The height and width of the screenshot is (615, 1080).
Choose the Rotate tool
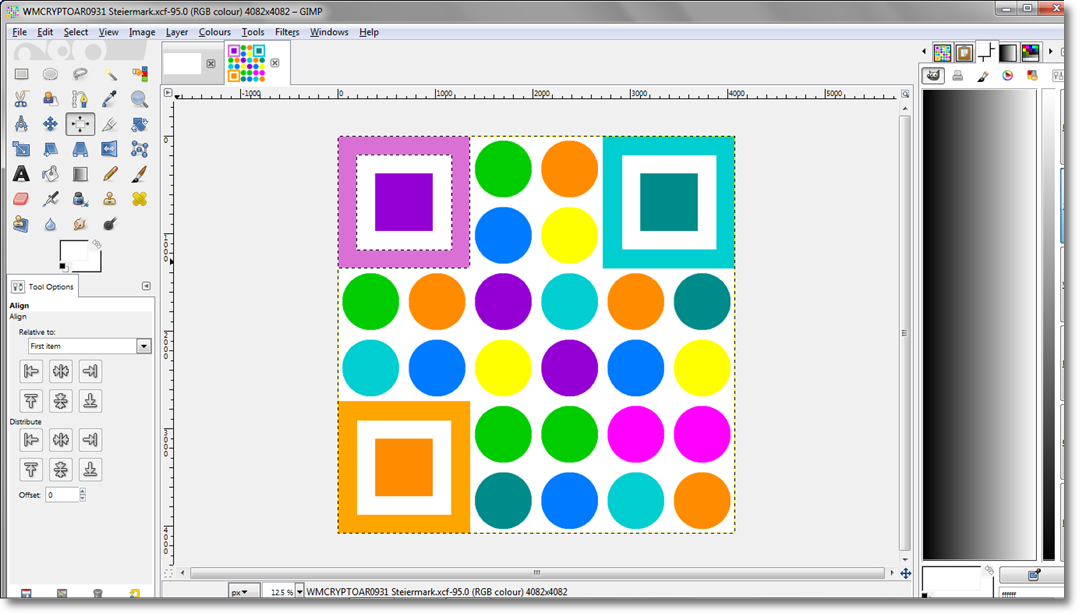coord(139,124)
